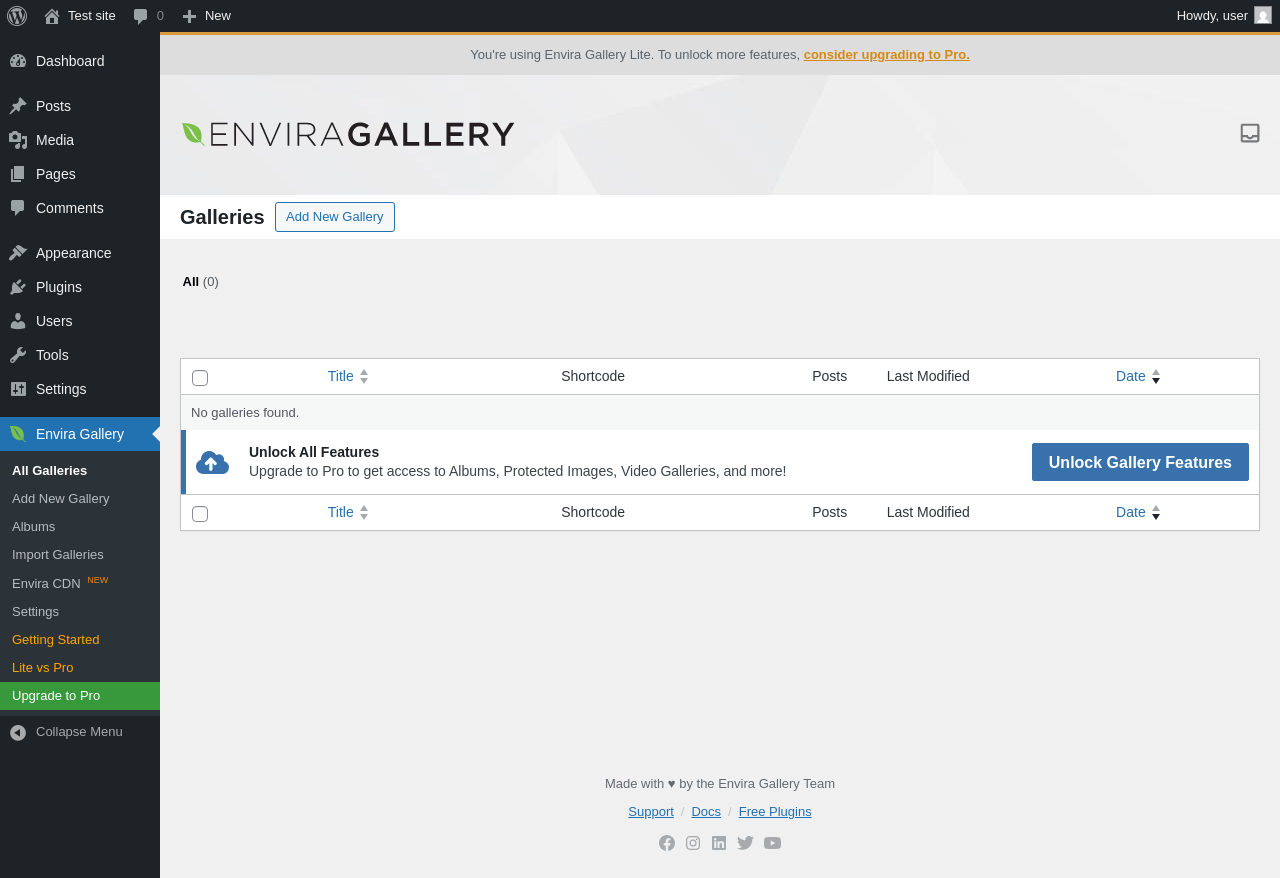Tick select-all checkbox in table footer
This screenshot has height=878, width=1280.
click(x=200, y=514)
